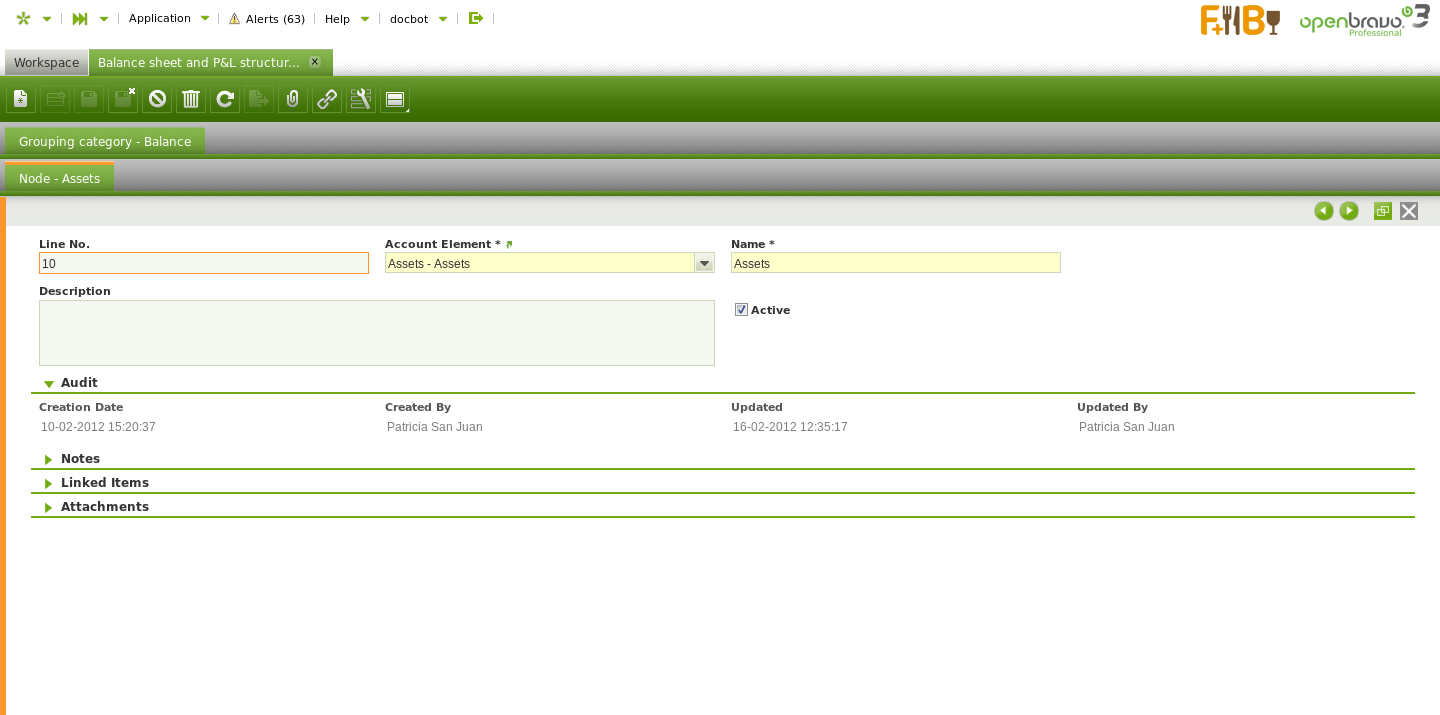1440x715 pixels.
Task: Select the Grouping category - Balance tab
Action: coord(105,141)
